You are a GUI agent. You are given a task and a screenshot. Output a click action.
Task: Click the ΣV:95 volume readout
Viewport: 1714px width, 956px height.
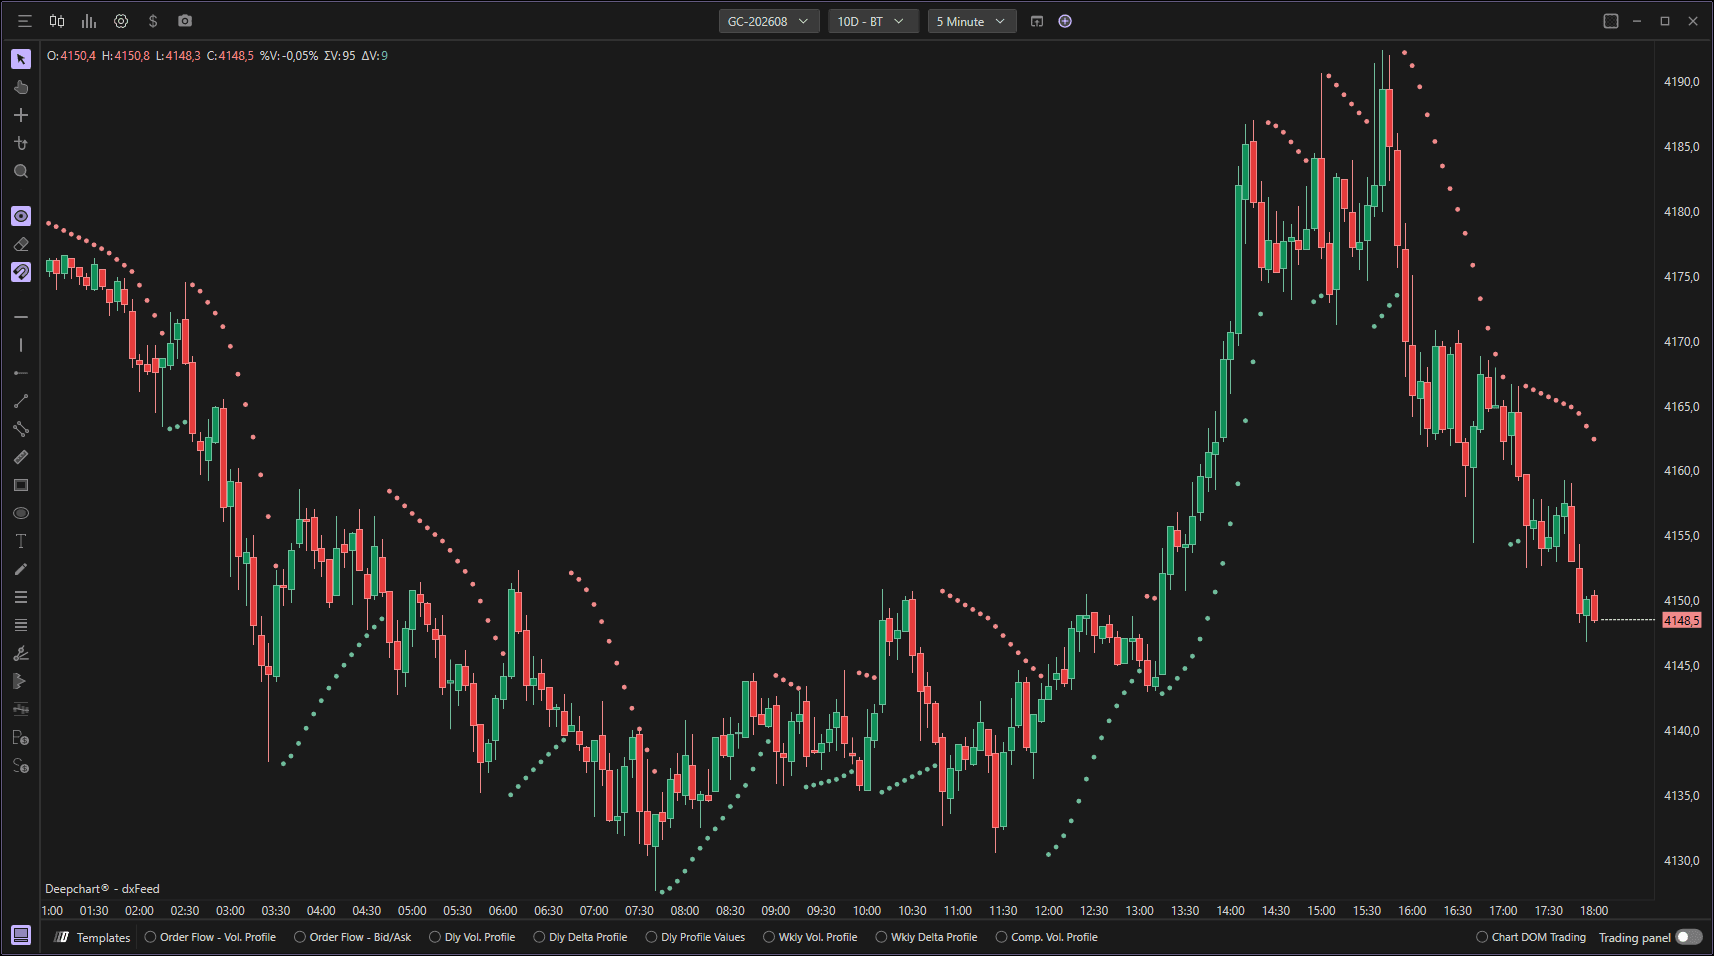pyautogui.click(x=340, y=56)
